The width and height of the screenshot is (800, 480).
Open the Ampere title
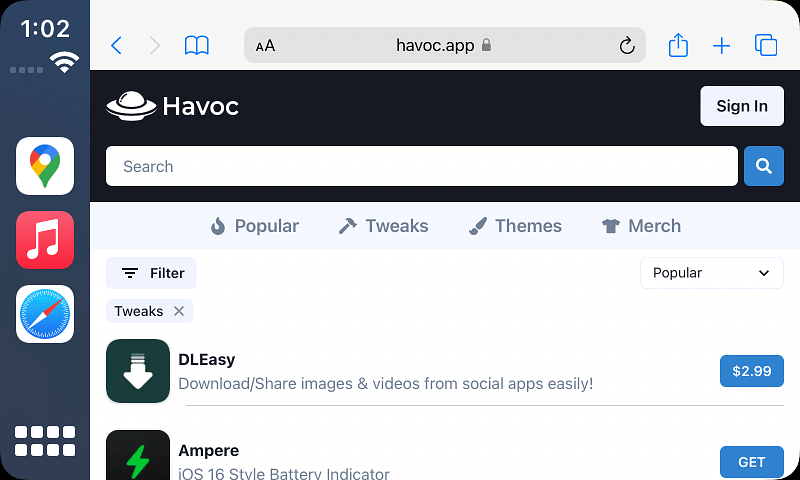209,450
